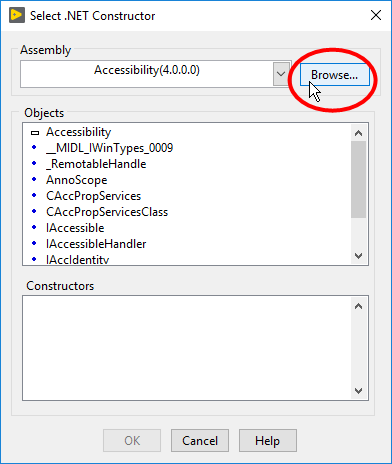This screenshot has width=392, height=464.
Task: Select the __MIDL_IWinTypes_0009 object
Action: [109, 148]
